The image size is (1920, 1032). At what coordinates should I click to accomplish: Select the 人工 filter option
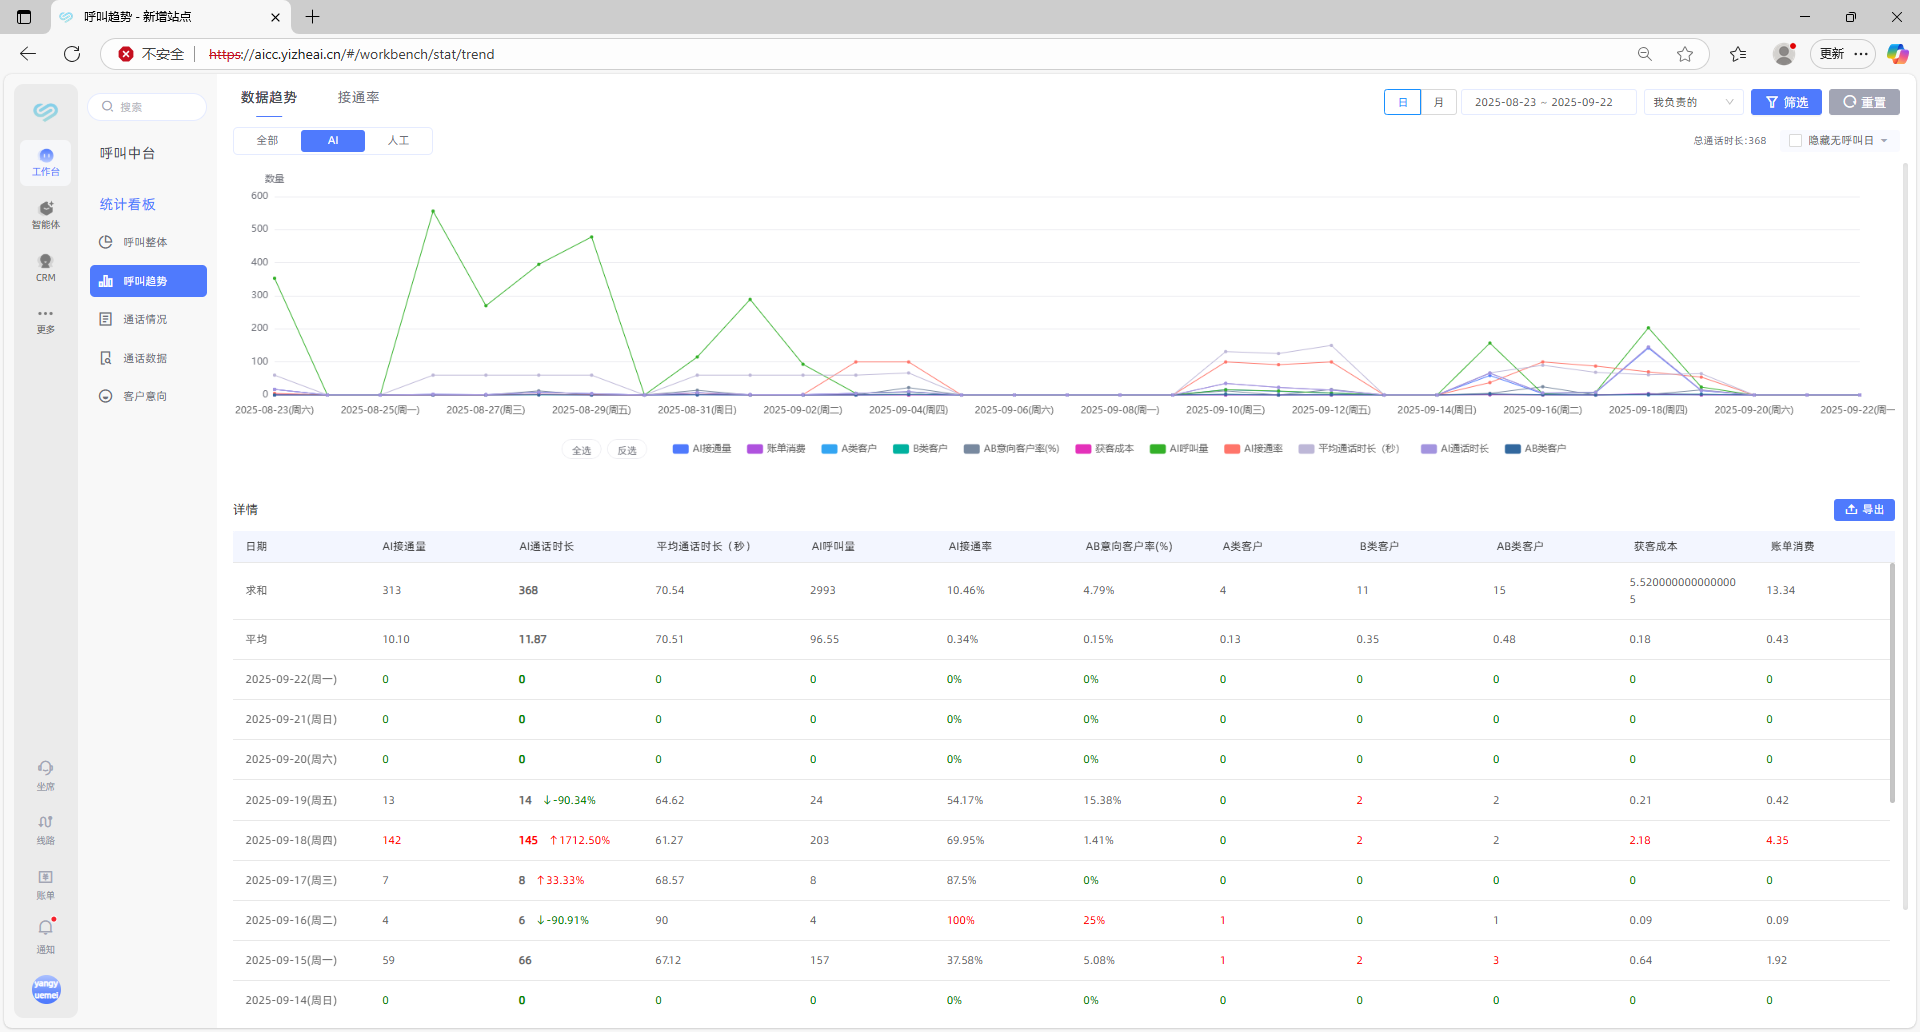[398, 141]
